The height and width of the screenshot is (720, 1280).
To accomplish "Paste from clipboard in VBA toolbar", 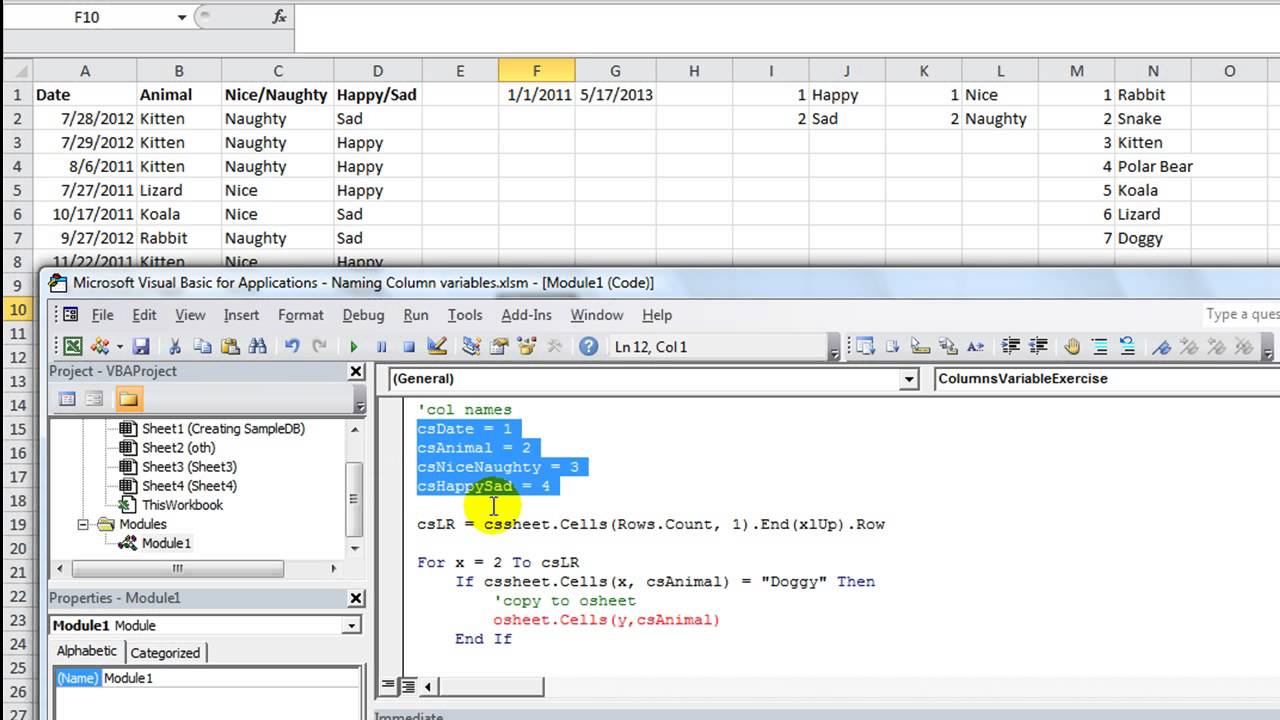I will pyautogui.click(x=231, y=347).
